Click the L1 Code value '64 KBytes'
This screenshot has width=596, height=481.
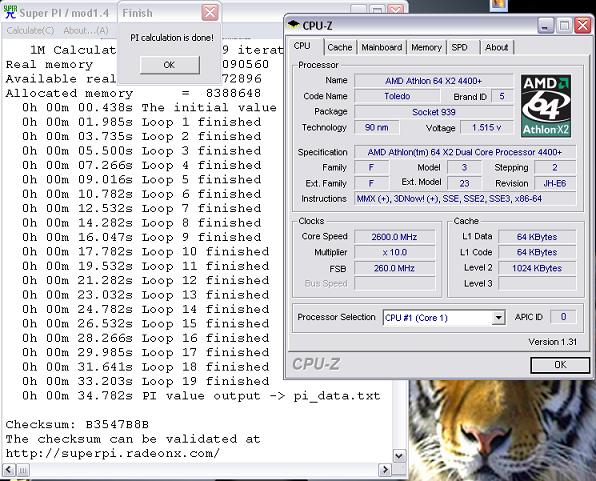tap(537, 252)
